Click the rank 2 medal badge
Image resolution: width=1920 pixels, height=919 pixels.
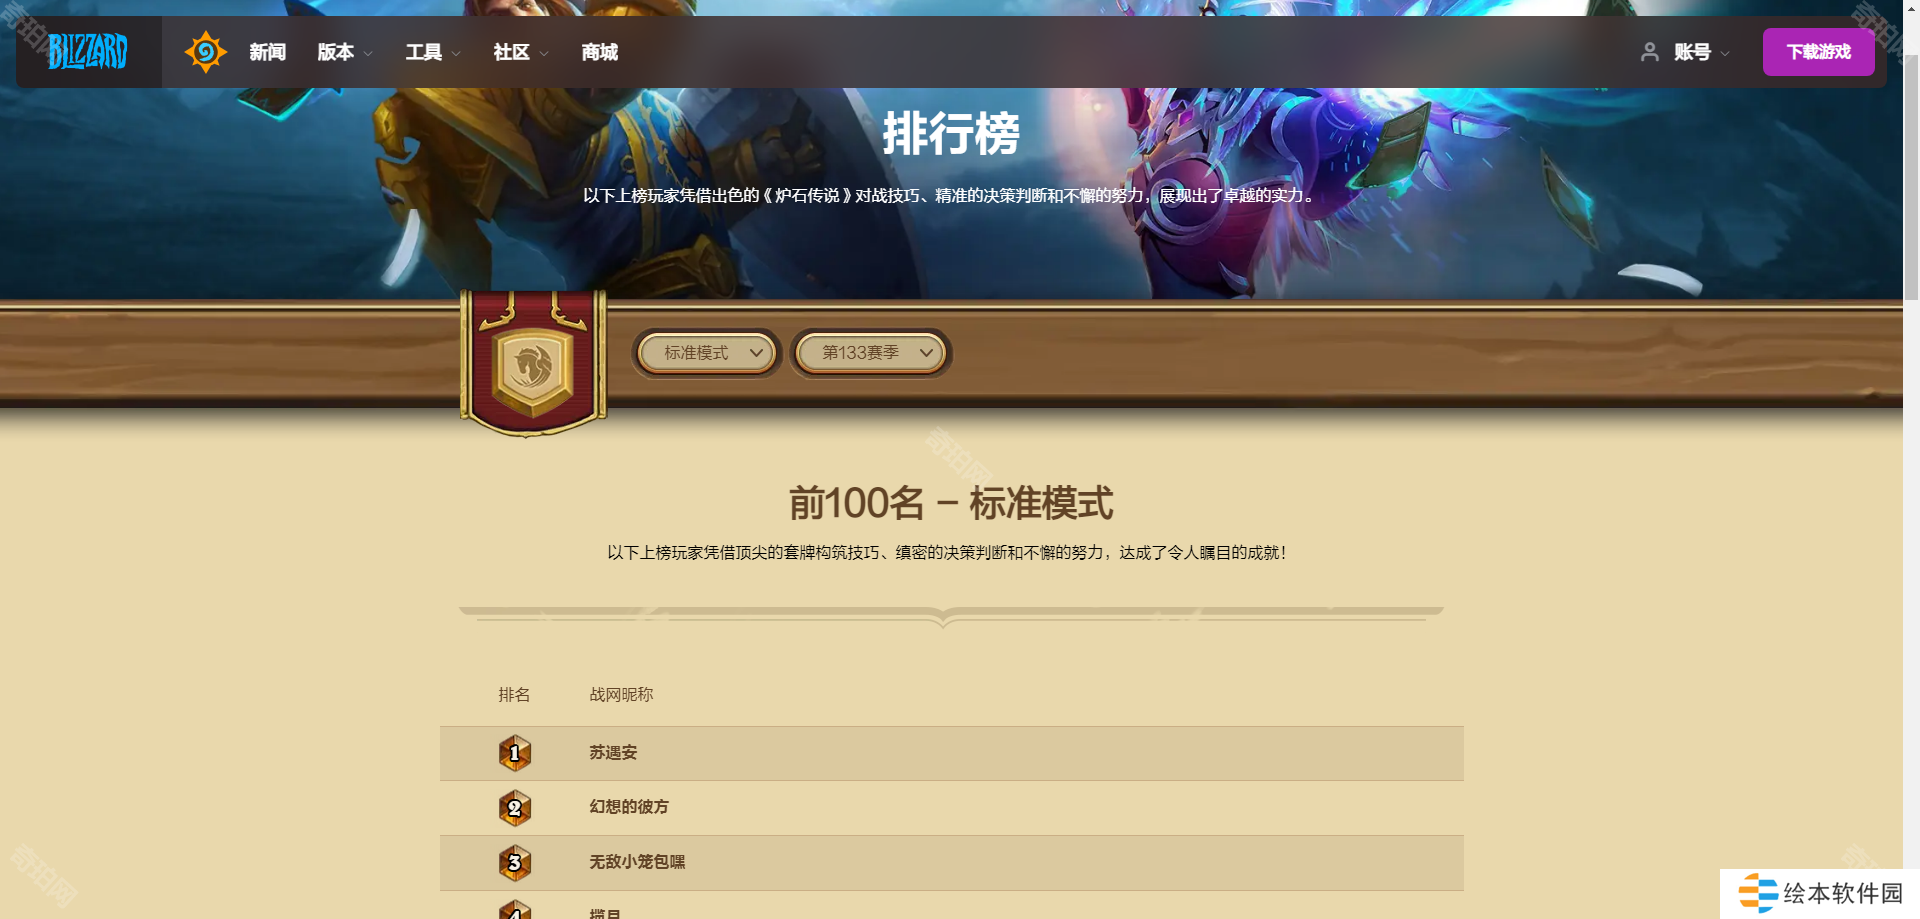point(515,808)
